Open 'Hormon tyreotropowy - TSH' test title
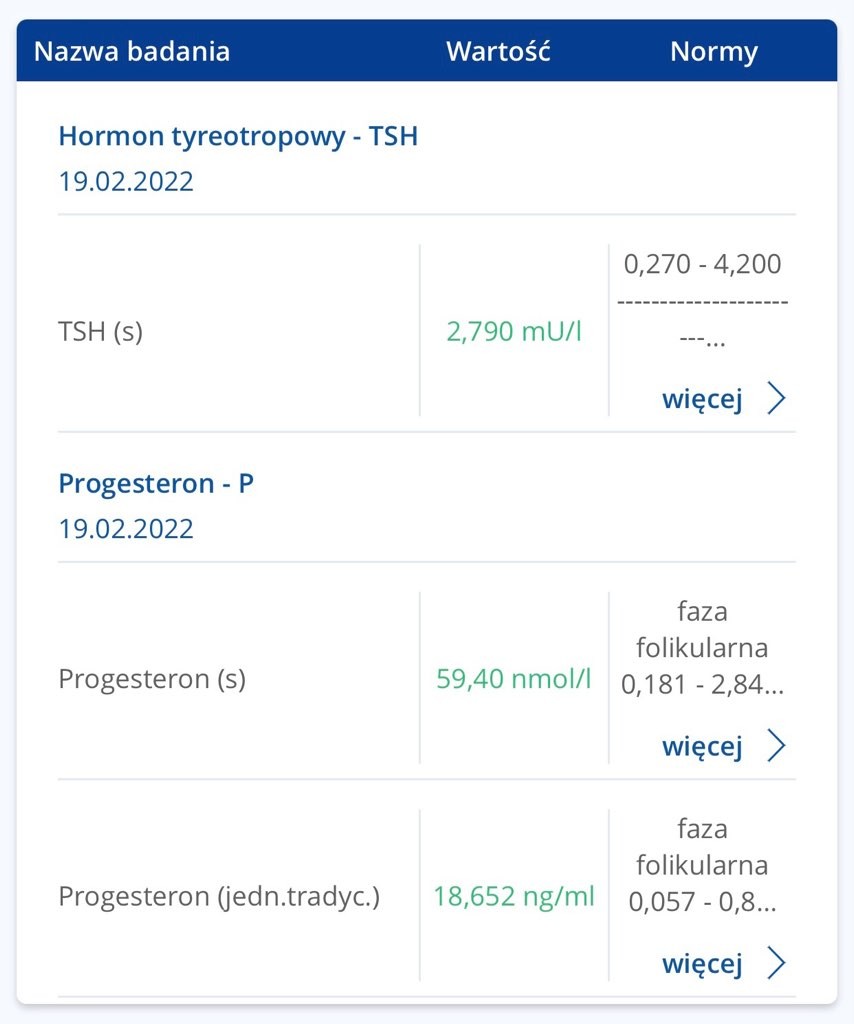This screenshot has height=1024, width=854. (238, 136)
